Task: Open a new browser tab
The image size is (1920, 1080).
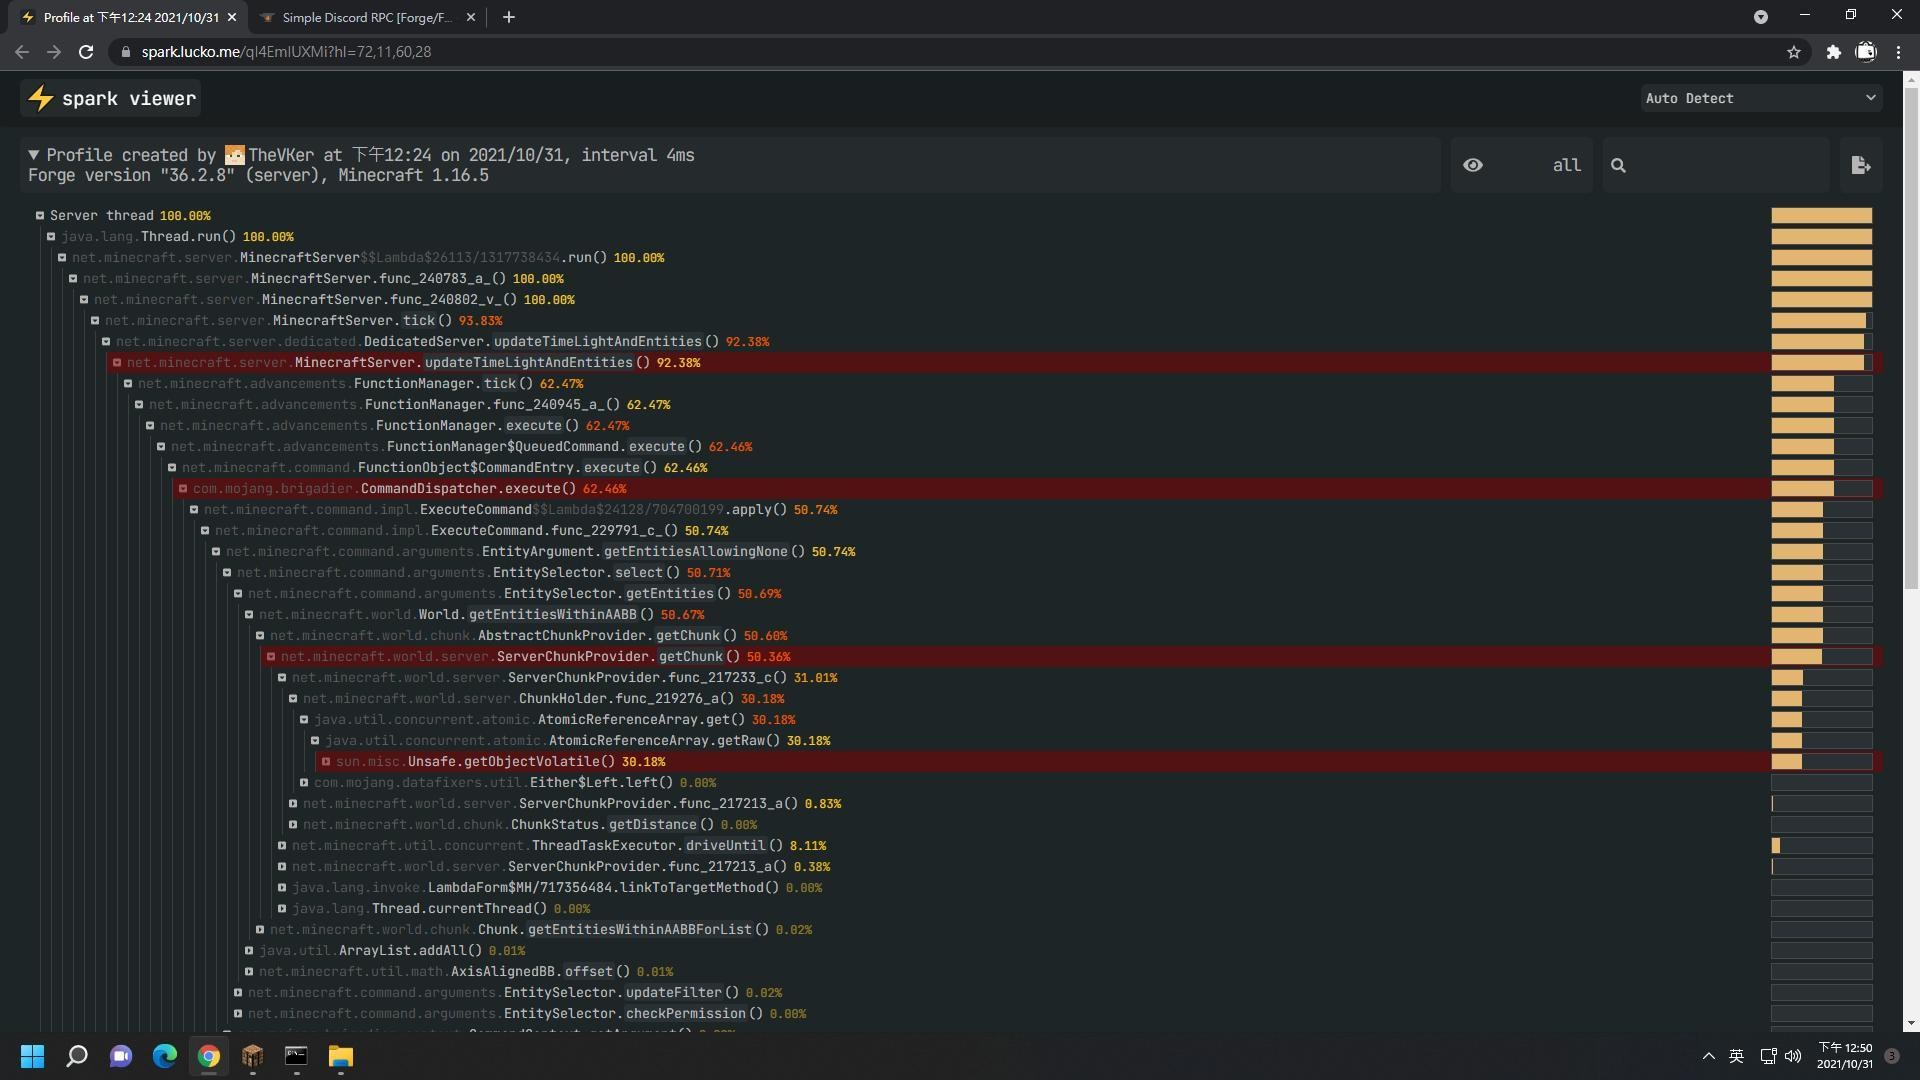Action: point(508,17)
